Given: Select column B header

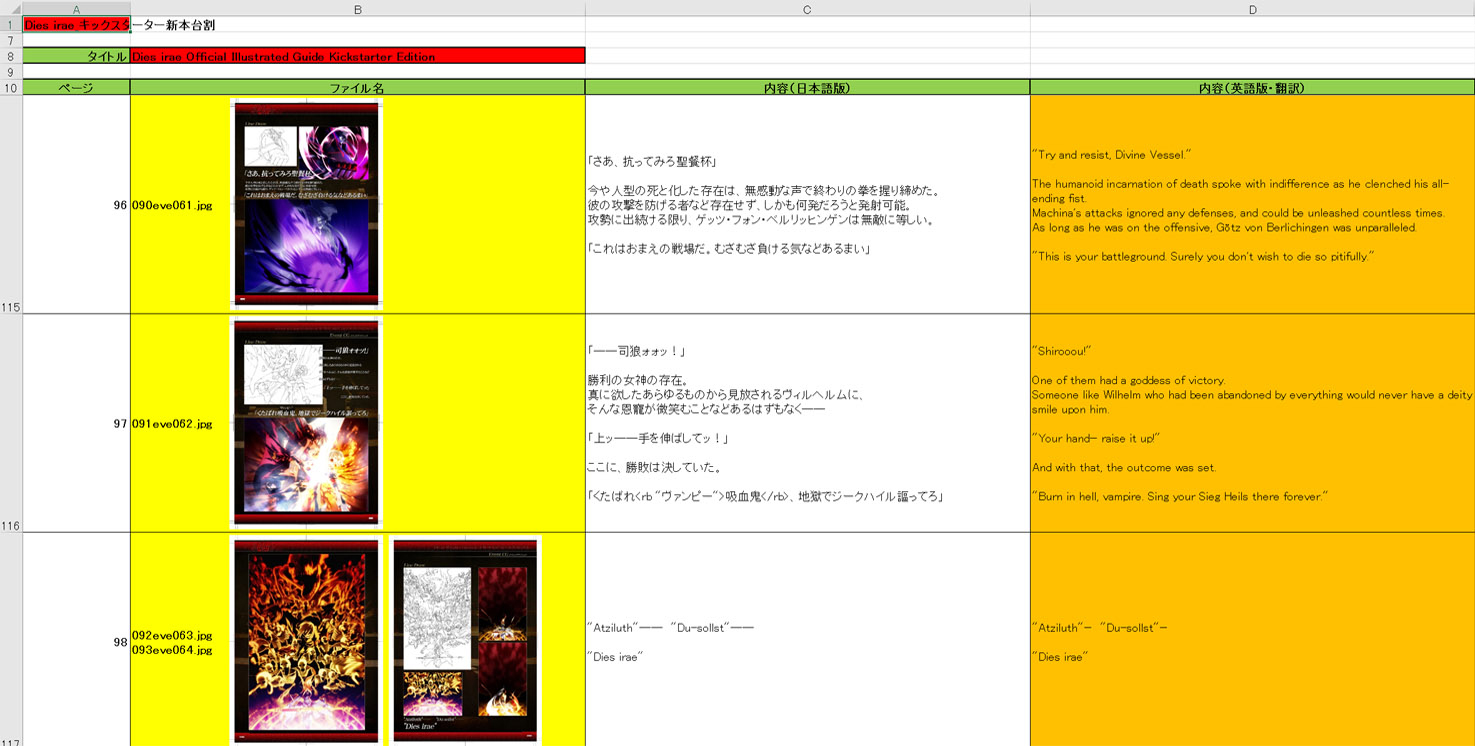Looking at the screenshot, I should point(357,9).
